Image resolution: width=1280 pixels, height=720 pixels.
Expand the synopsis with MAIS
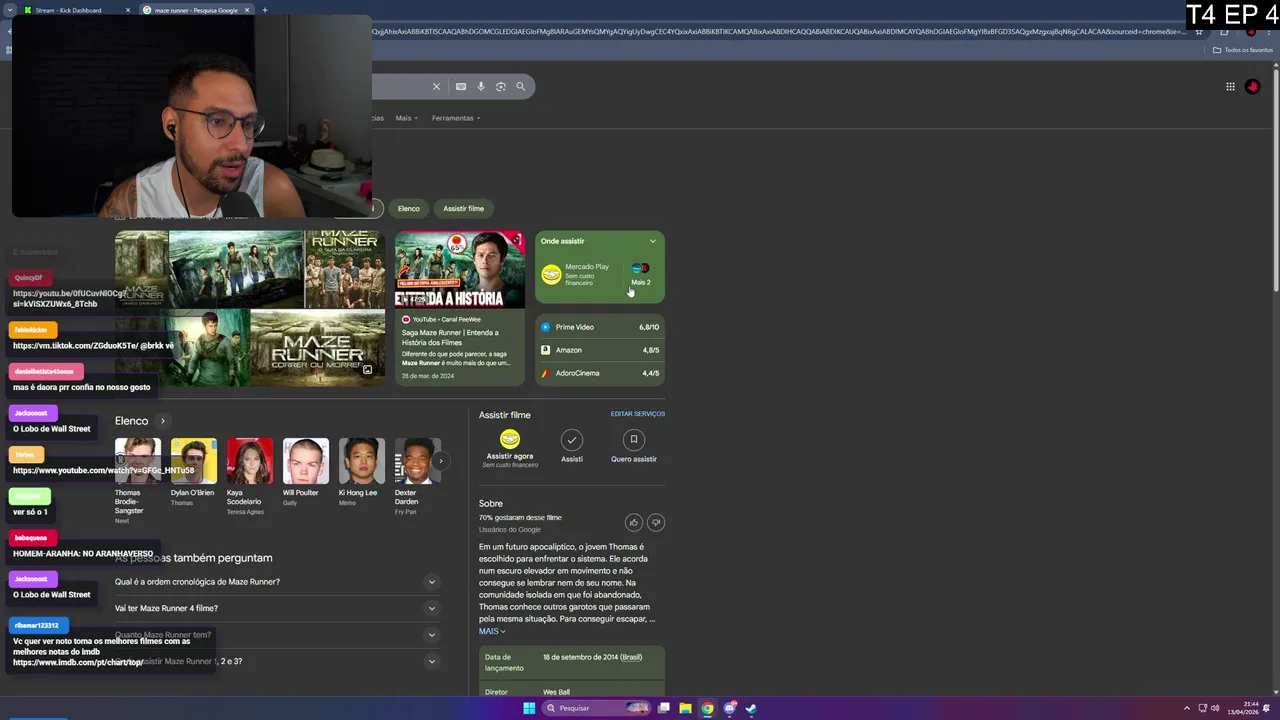[x=492, y=631]
